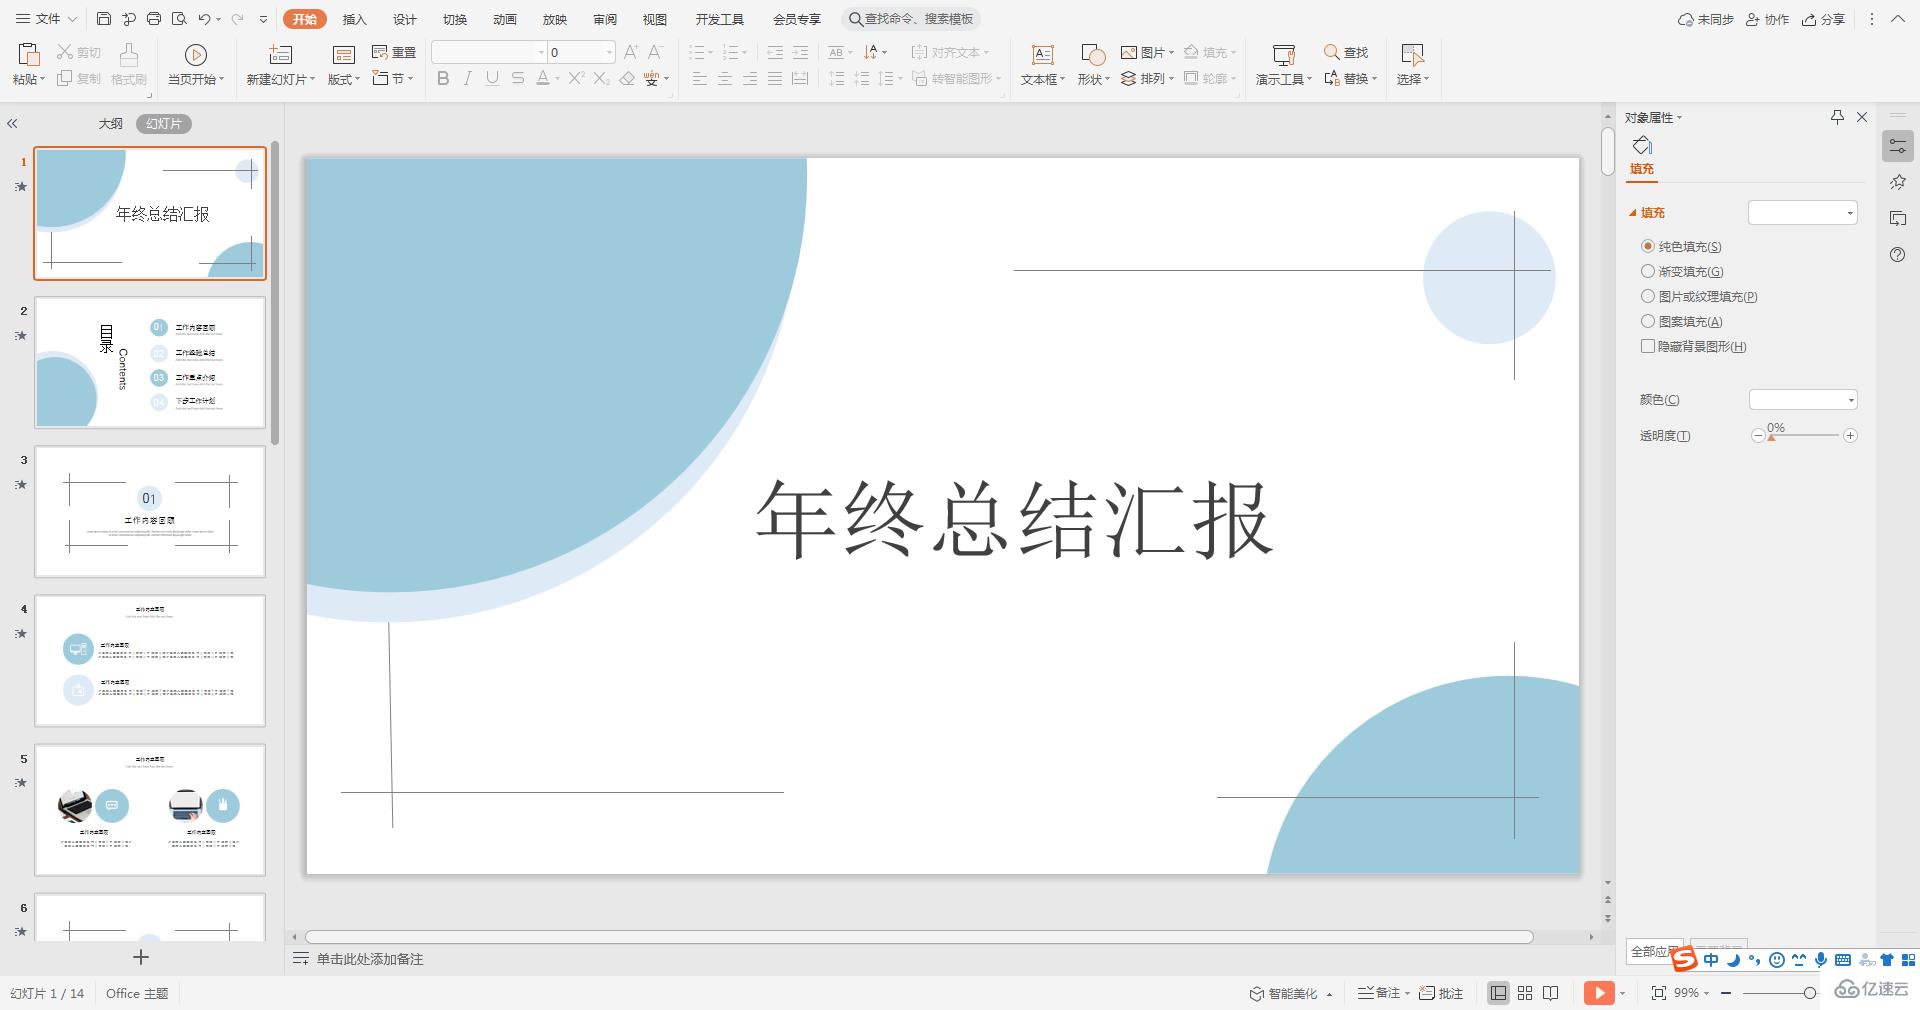Image resolution: width=1920 pixels, height=1010 pixels.
Task: Open the Design (设计) tab
Action: pos(405,19)
